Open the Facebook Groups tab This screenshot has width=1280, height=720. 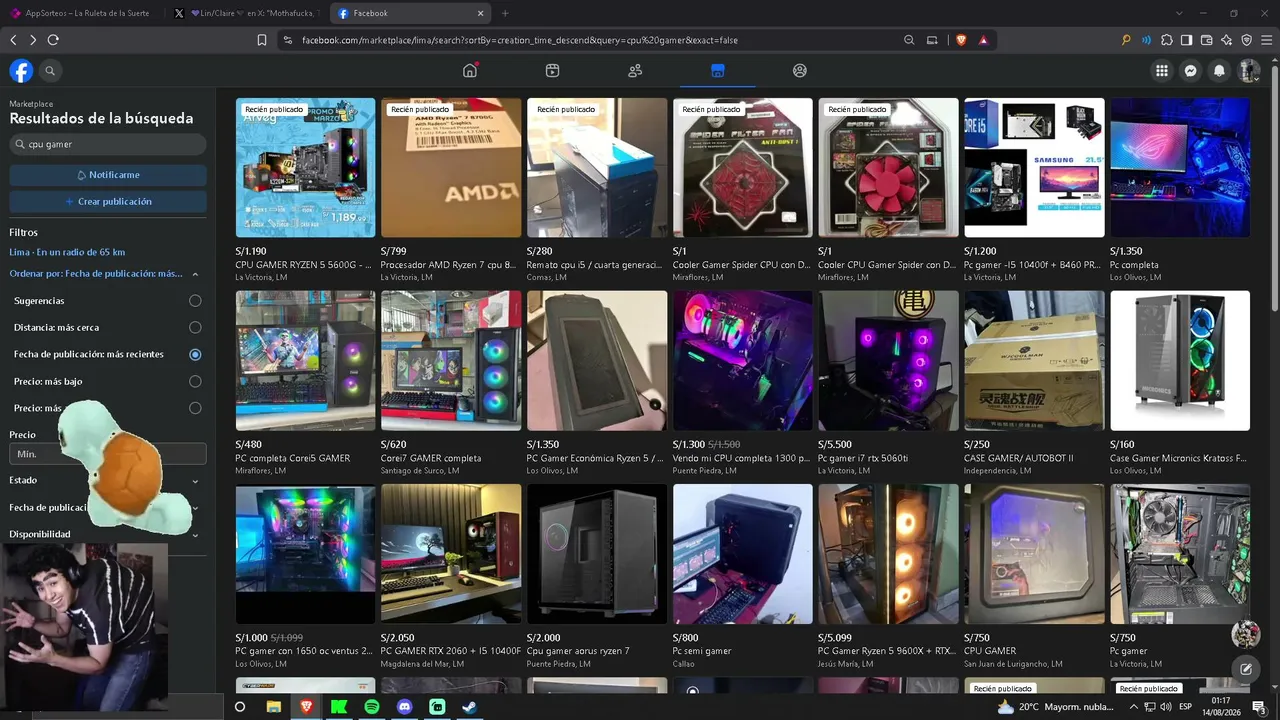pos(799,71)
